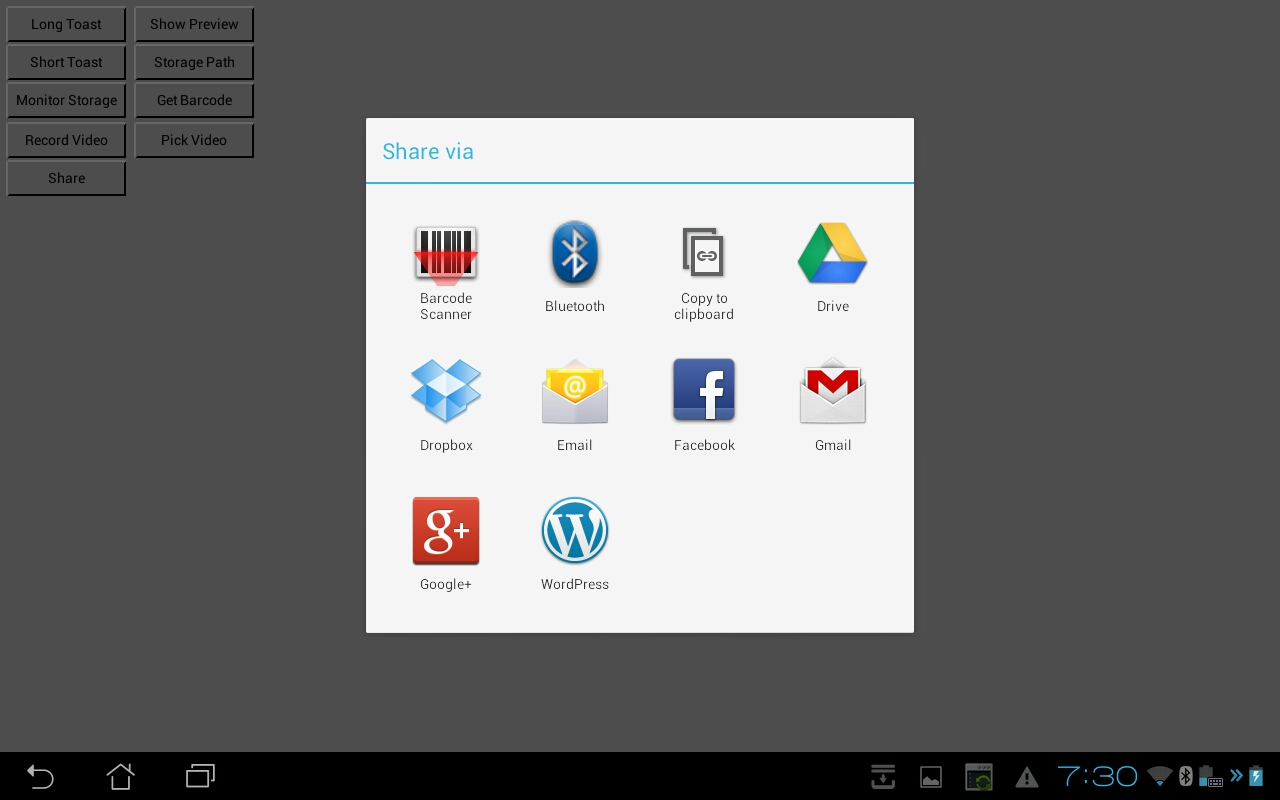Screen dimensions: 1280x800
Task: Click the Share button
Action: 66,178
